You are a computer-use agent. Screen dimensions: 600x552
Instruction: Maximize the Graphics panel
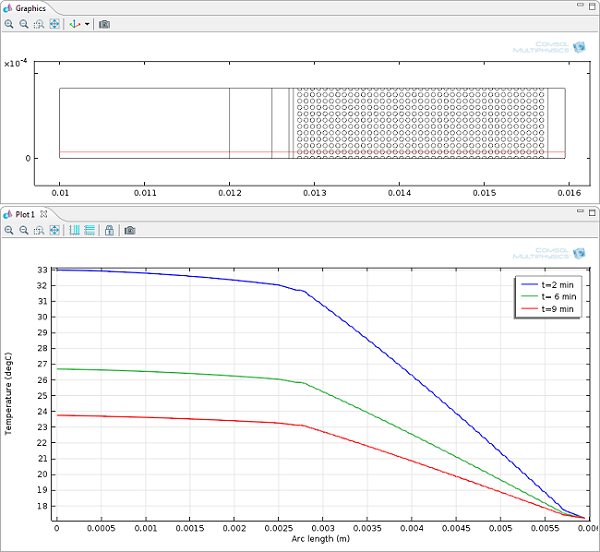click(x=592, y=8)
